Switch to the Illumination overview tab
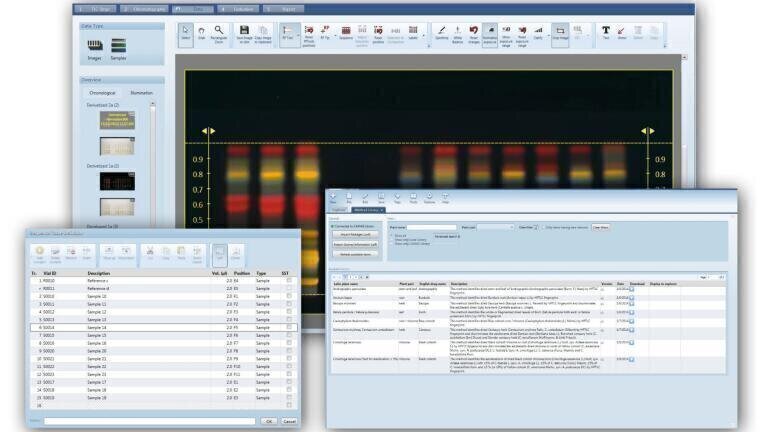The width and height of the screenshot is (768, 432). (x=142, y=93)
